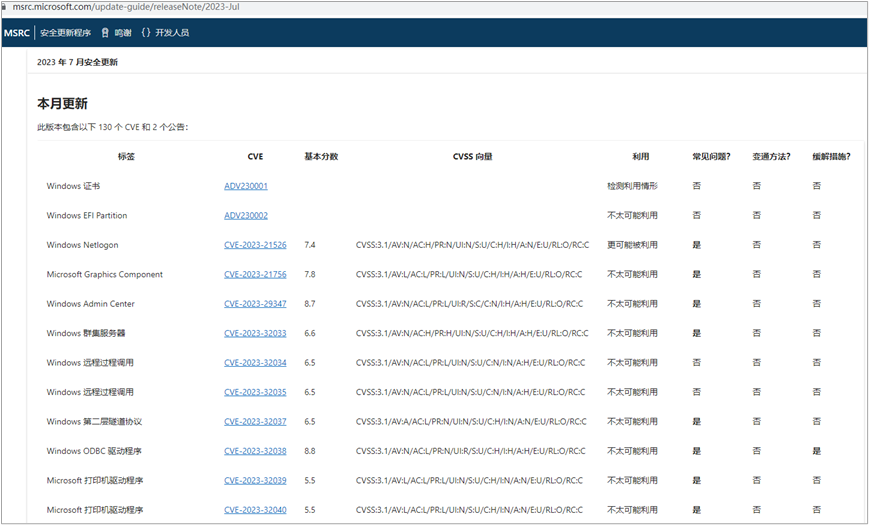Click the Windows 群集服务器 tag cell
Image resolution: width=869 pixels, height=525 pixels.
pos(86,333)
